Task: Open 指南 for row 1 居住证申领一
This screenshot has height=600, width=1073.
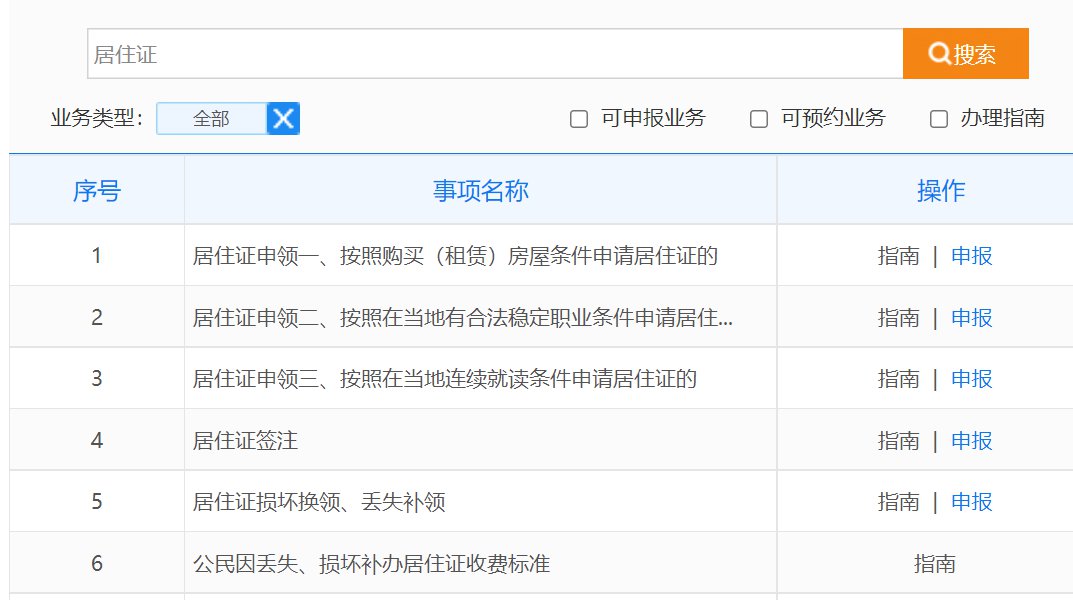Action: click(x=898, y=256)
